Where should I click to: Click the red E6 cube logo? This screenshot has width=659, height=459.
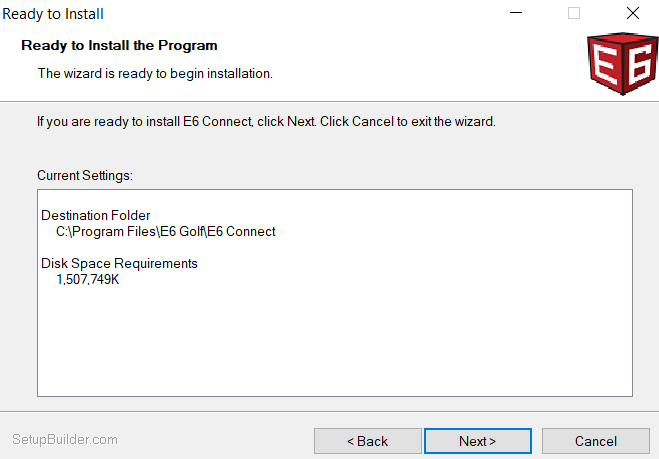click(619, 64)
